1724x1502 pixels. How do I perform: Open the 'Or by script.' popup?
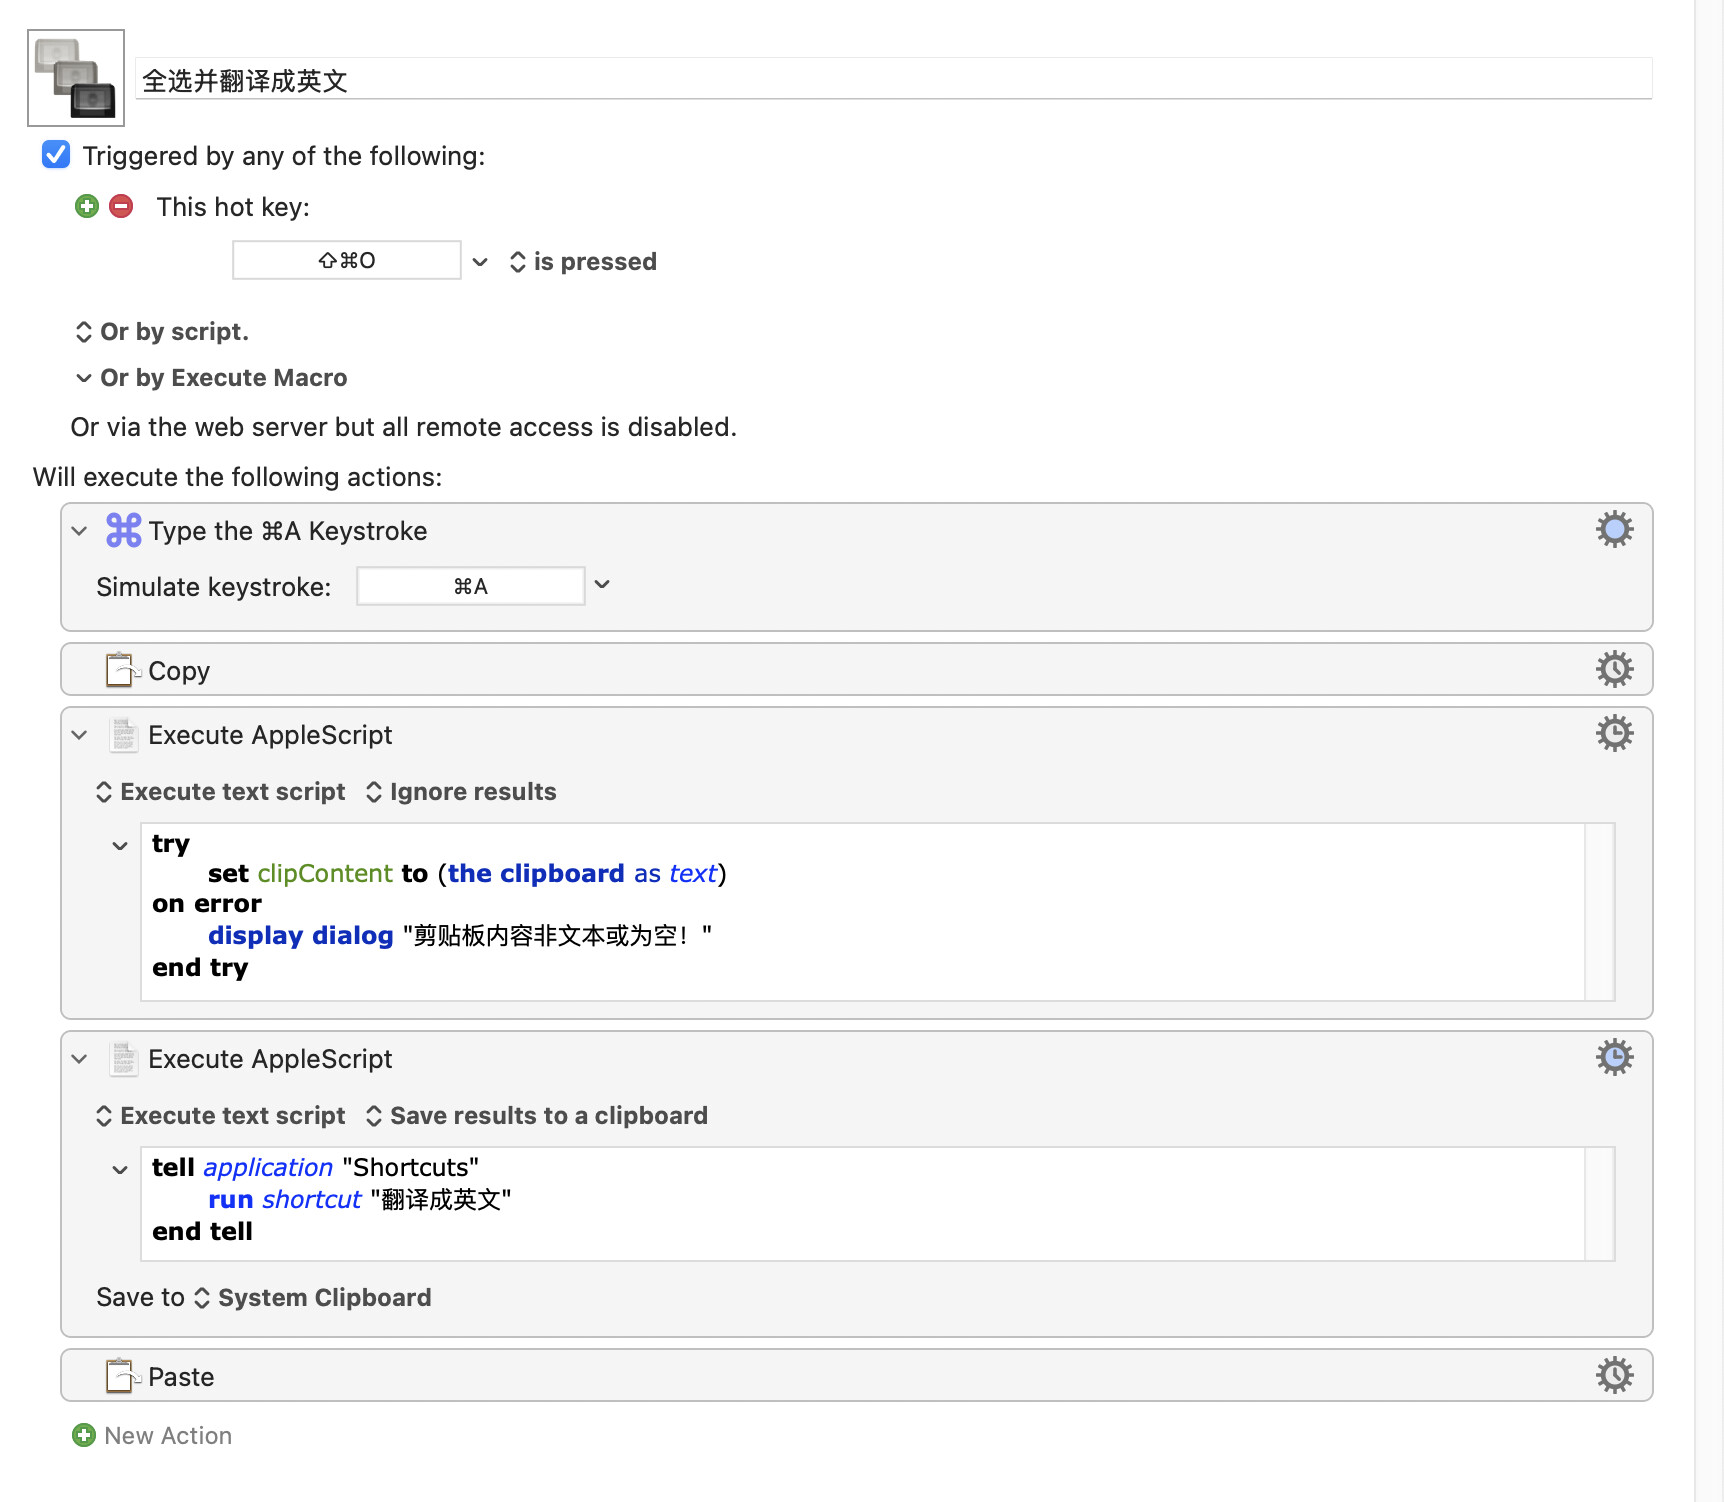coord(162,331)
